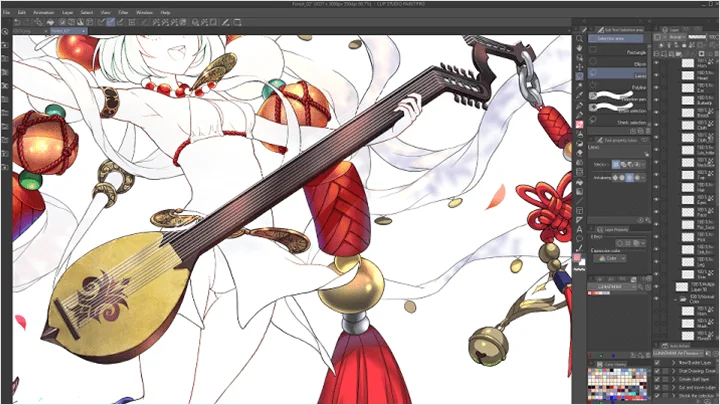Image resolution: width=720 pixels, height=405 pixels.
Task: Open the Select menu
Action: [86, 12]
